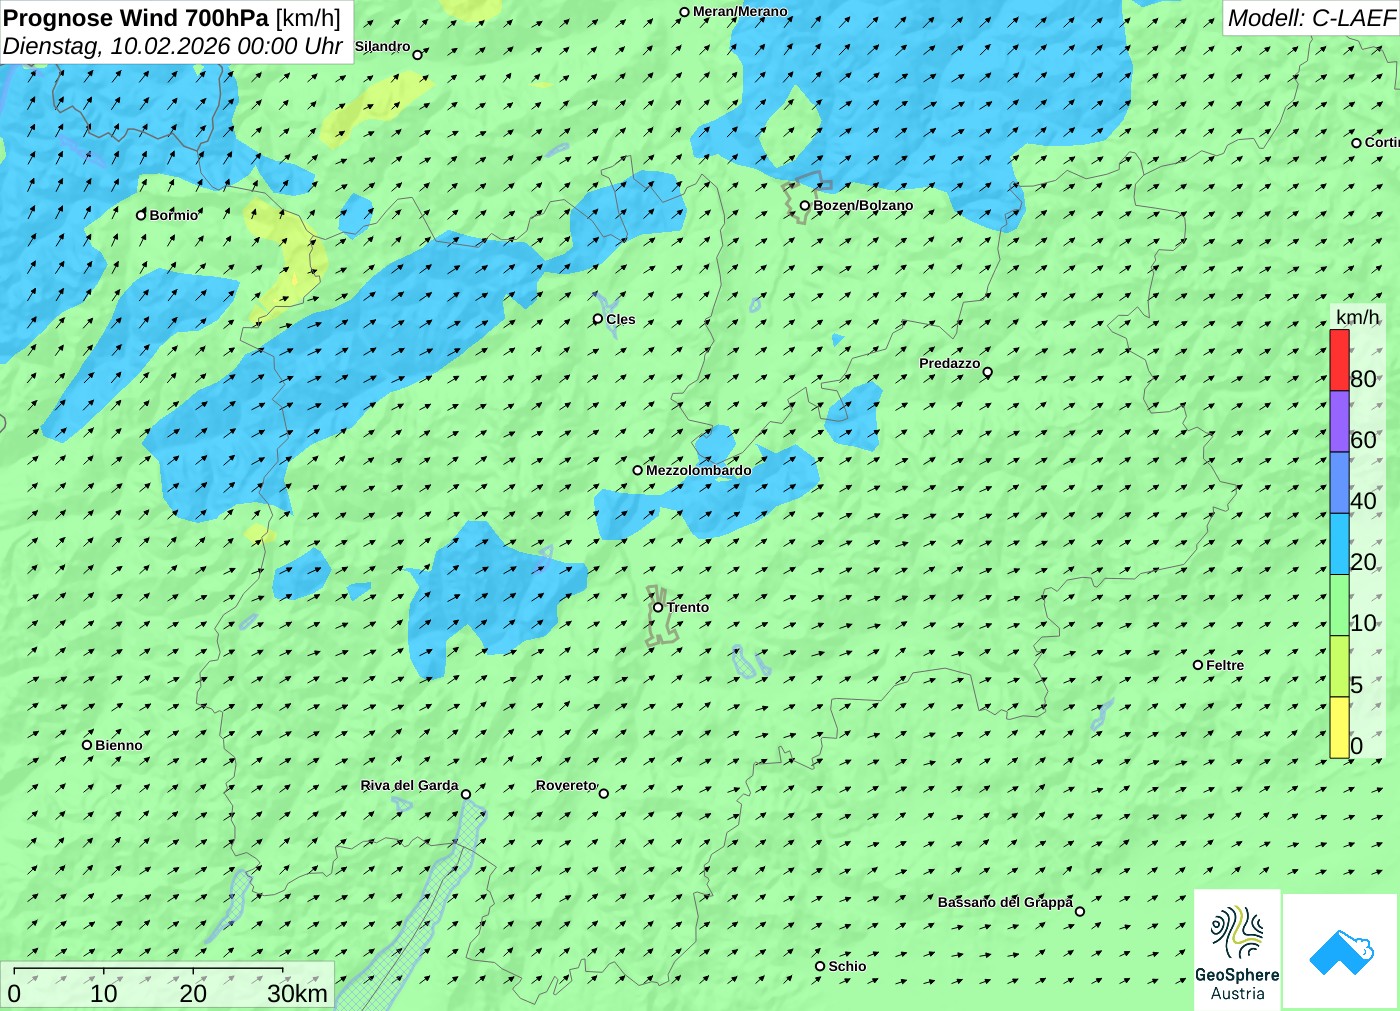This screenshot has width=1400, height=1011.
Task: Click the Bozen/Bolzano city marker
Action: click(x=805, y=206)
